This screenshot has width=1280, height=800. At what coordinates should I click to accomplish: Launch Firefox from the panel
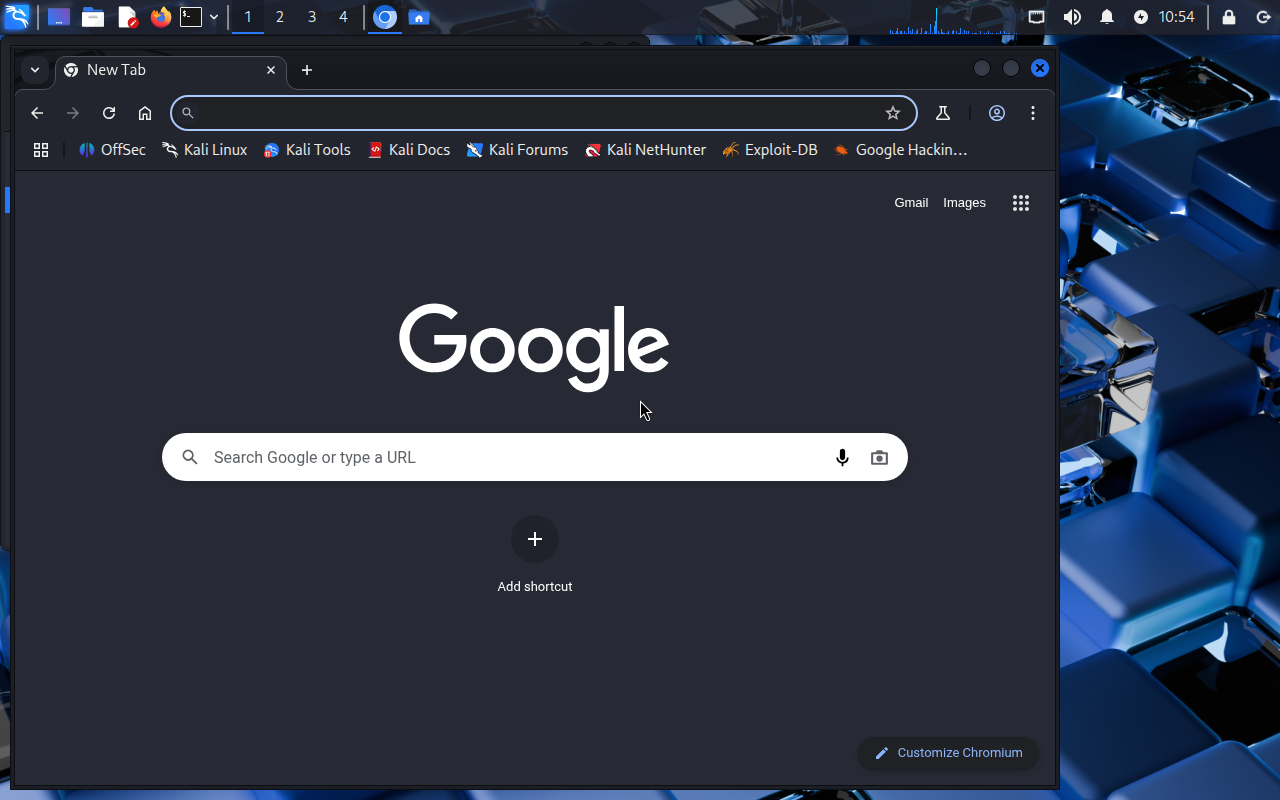tap(161, 17)
